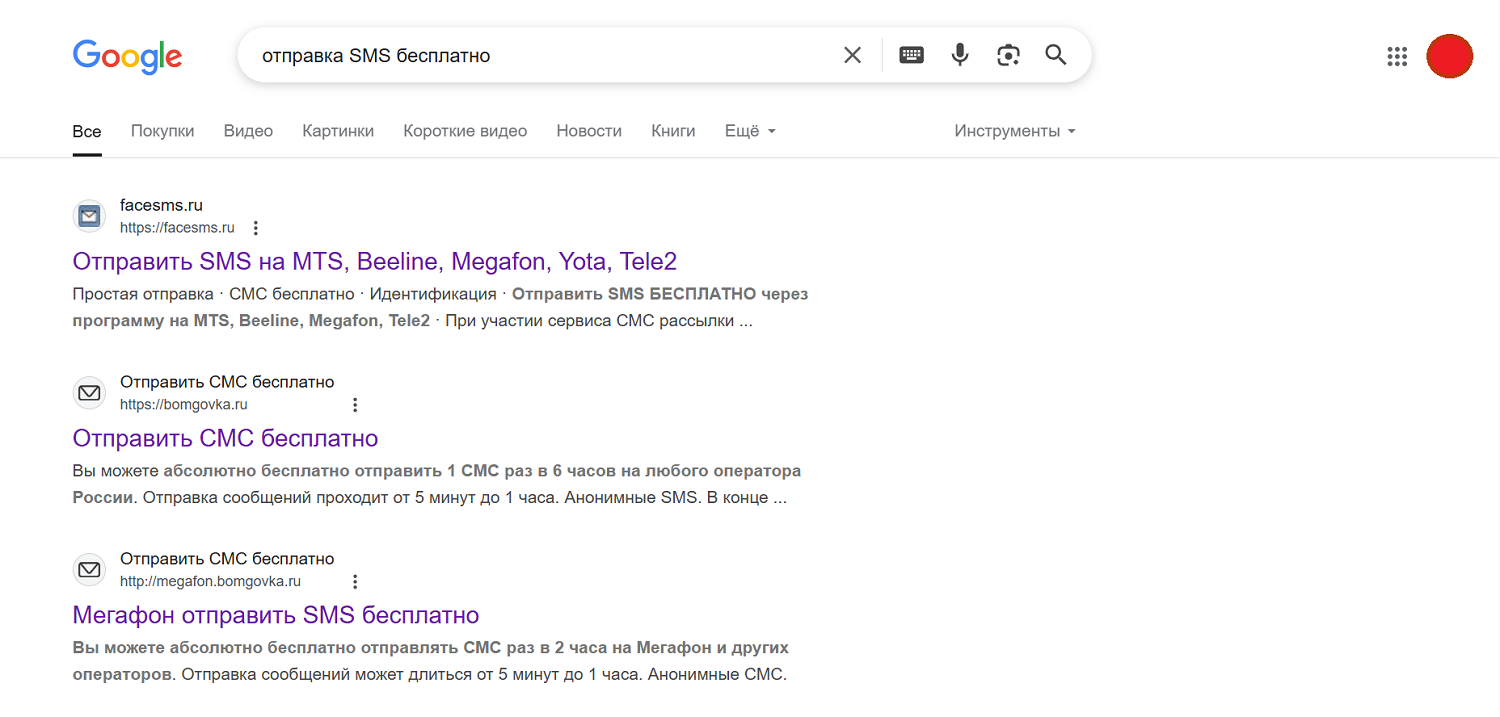1500x717 pixels.
Task: Click the bomgovka.ru envelope favicon
Action: tap(89, 393)
